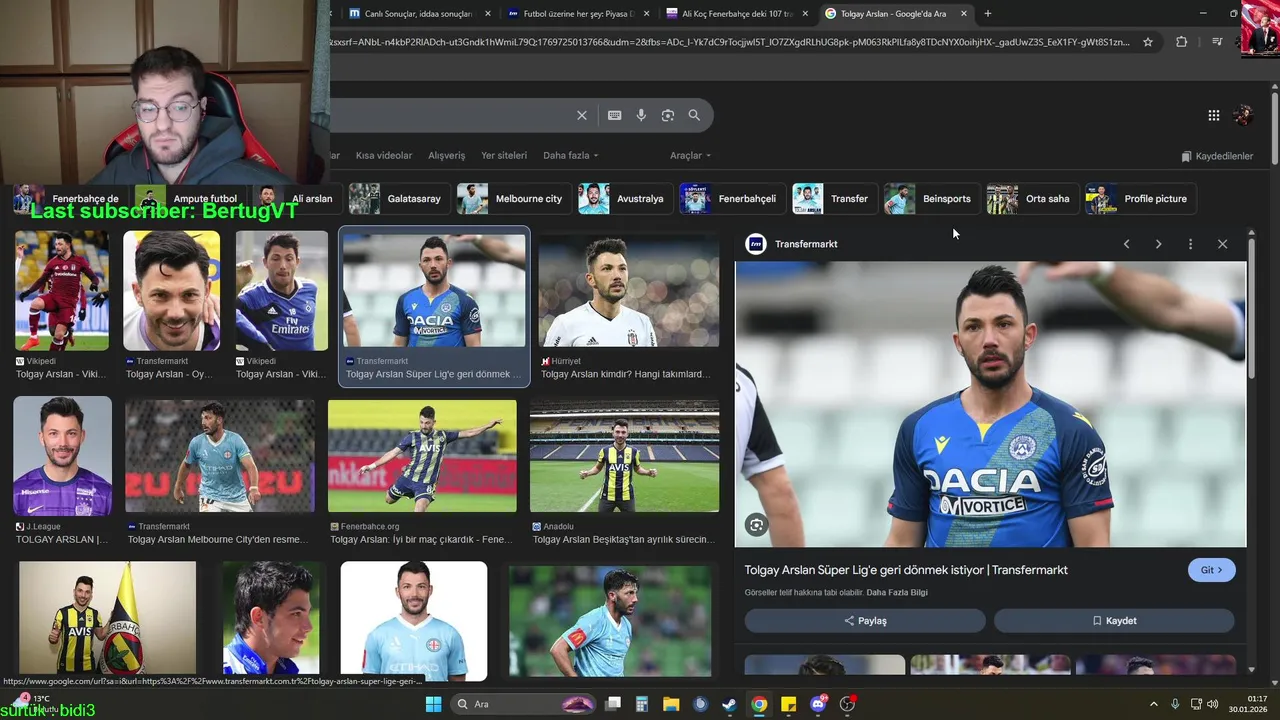Open the Google account avatar
The height and width of the screenshot is (720, 1280).
[x=1243, y=115]
